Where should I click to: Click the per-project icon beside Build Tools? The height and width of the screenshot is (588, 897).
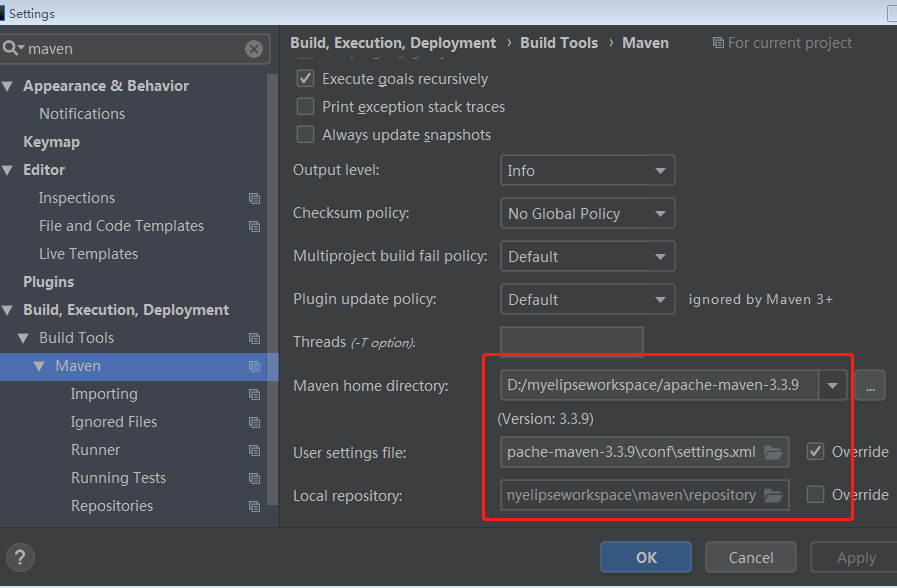255,339
